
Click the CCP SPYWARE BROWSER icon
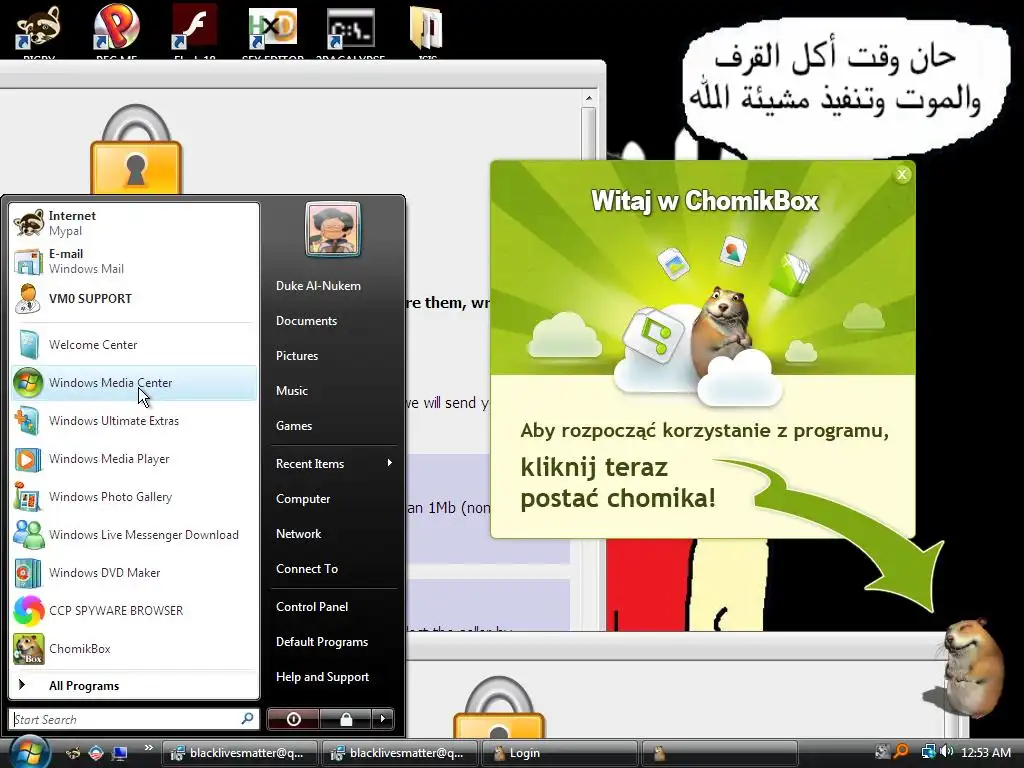(x=27, y=611)
